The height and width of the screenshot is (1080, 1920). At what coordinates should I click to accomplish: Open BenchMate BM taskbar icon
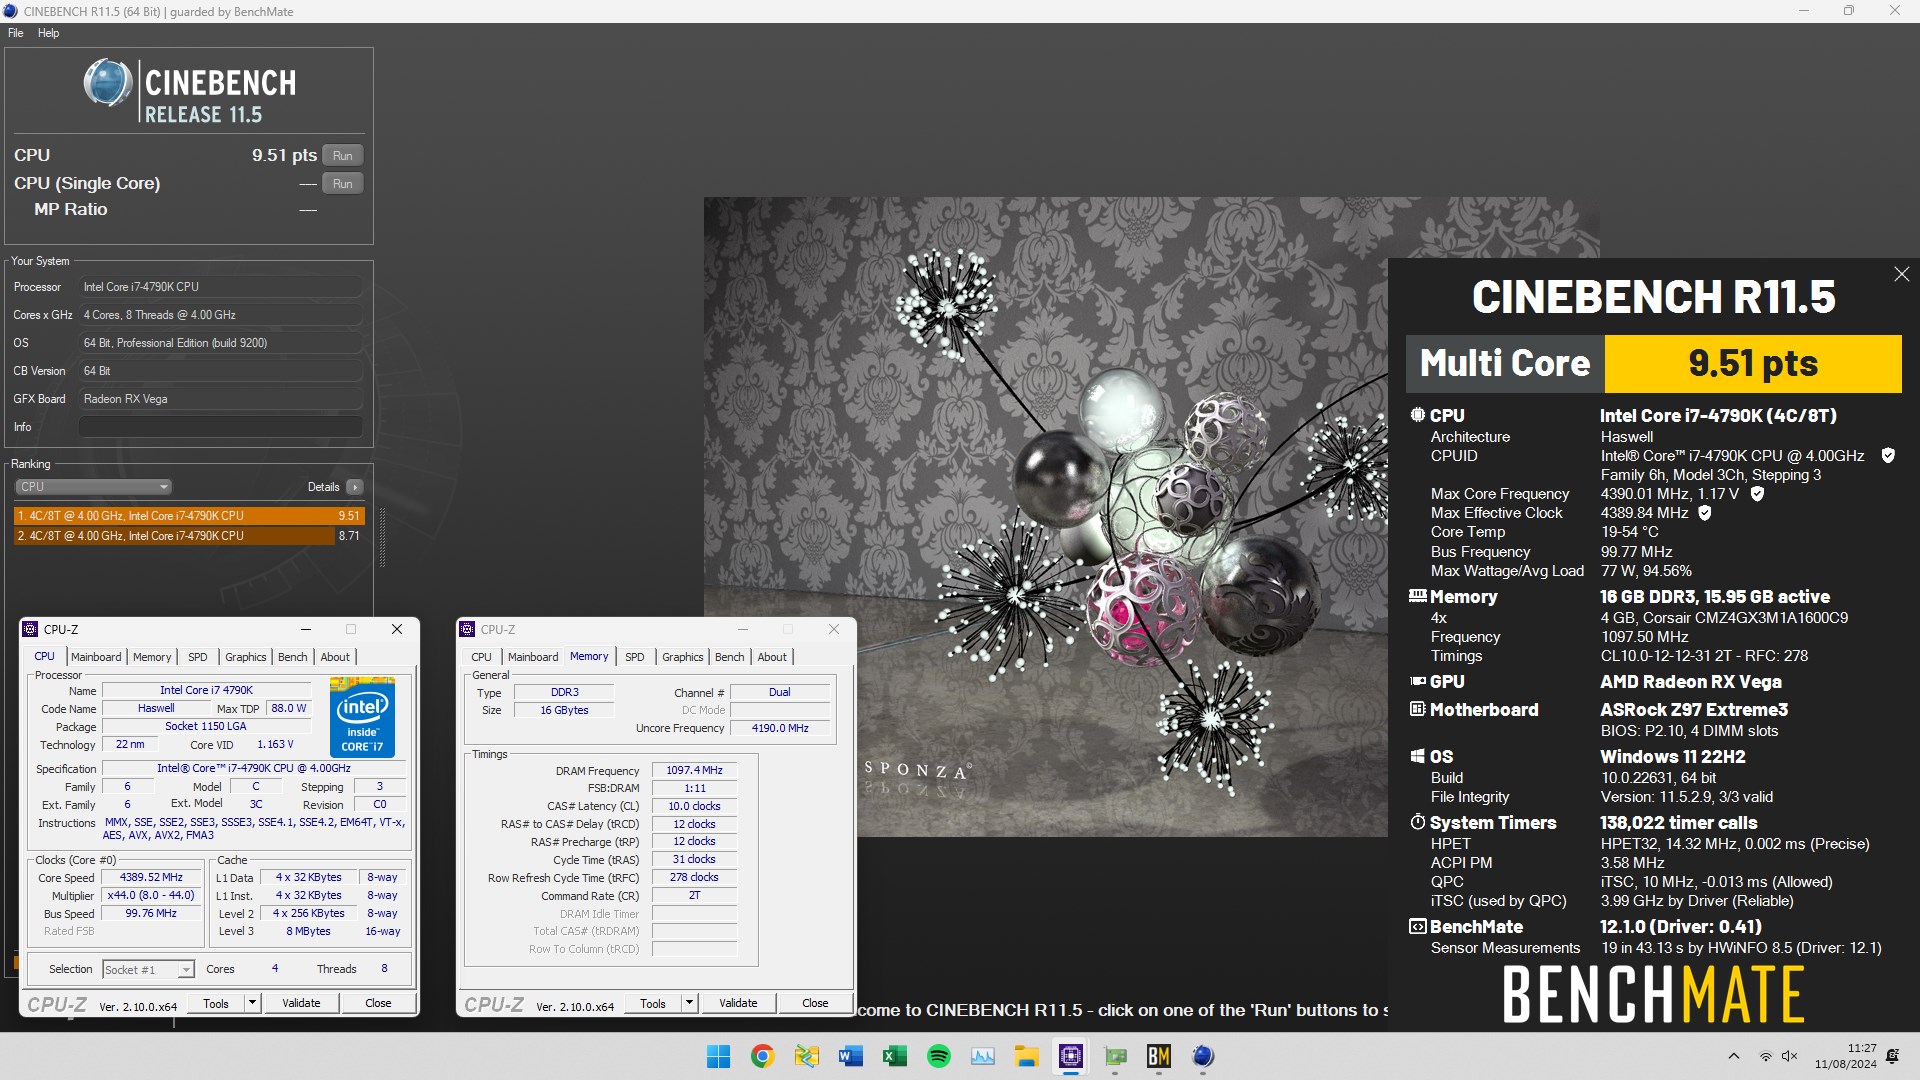(x=1158, y=1056)
